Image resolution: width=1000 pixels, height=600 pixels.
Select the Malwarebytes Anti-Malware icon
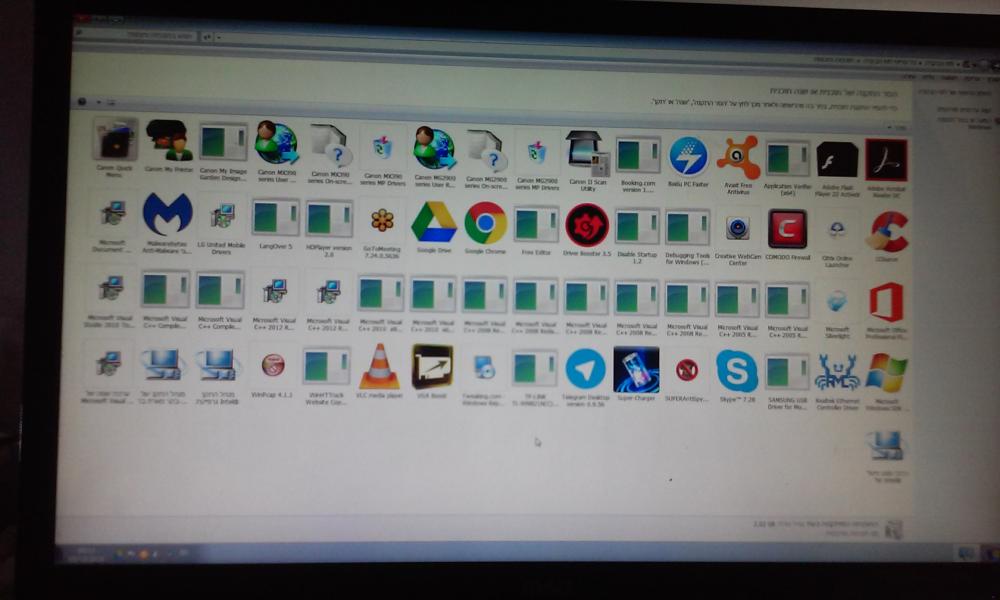pyautogui.click(x=168, y=214)
